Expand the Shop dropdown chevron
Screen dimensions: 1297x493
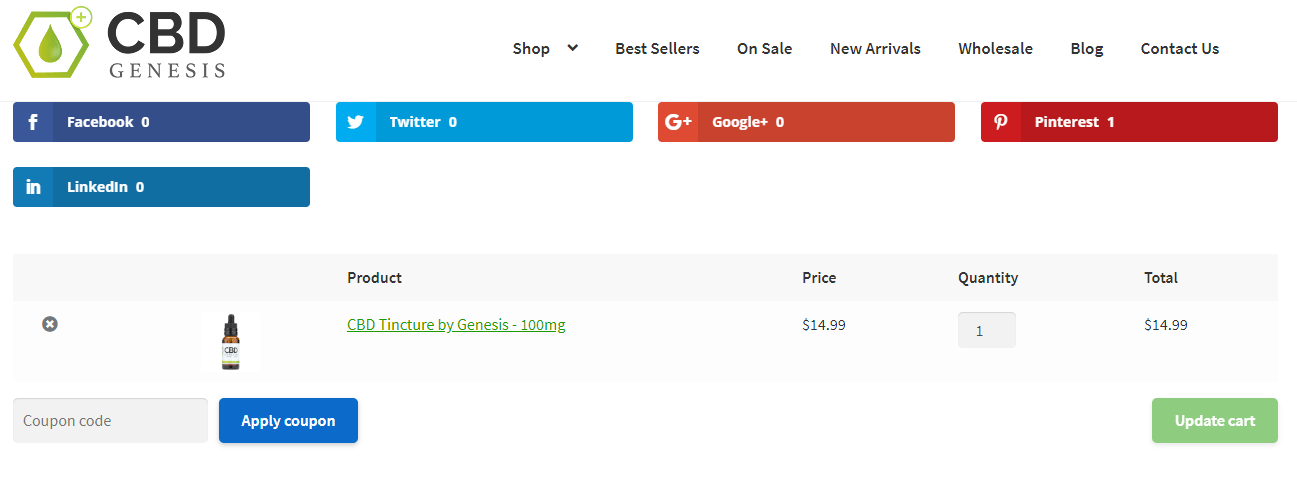572,47
